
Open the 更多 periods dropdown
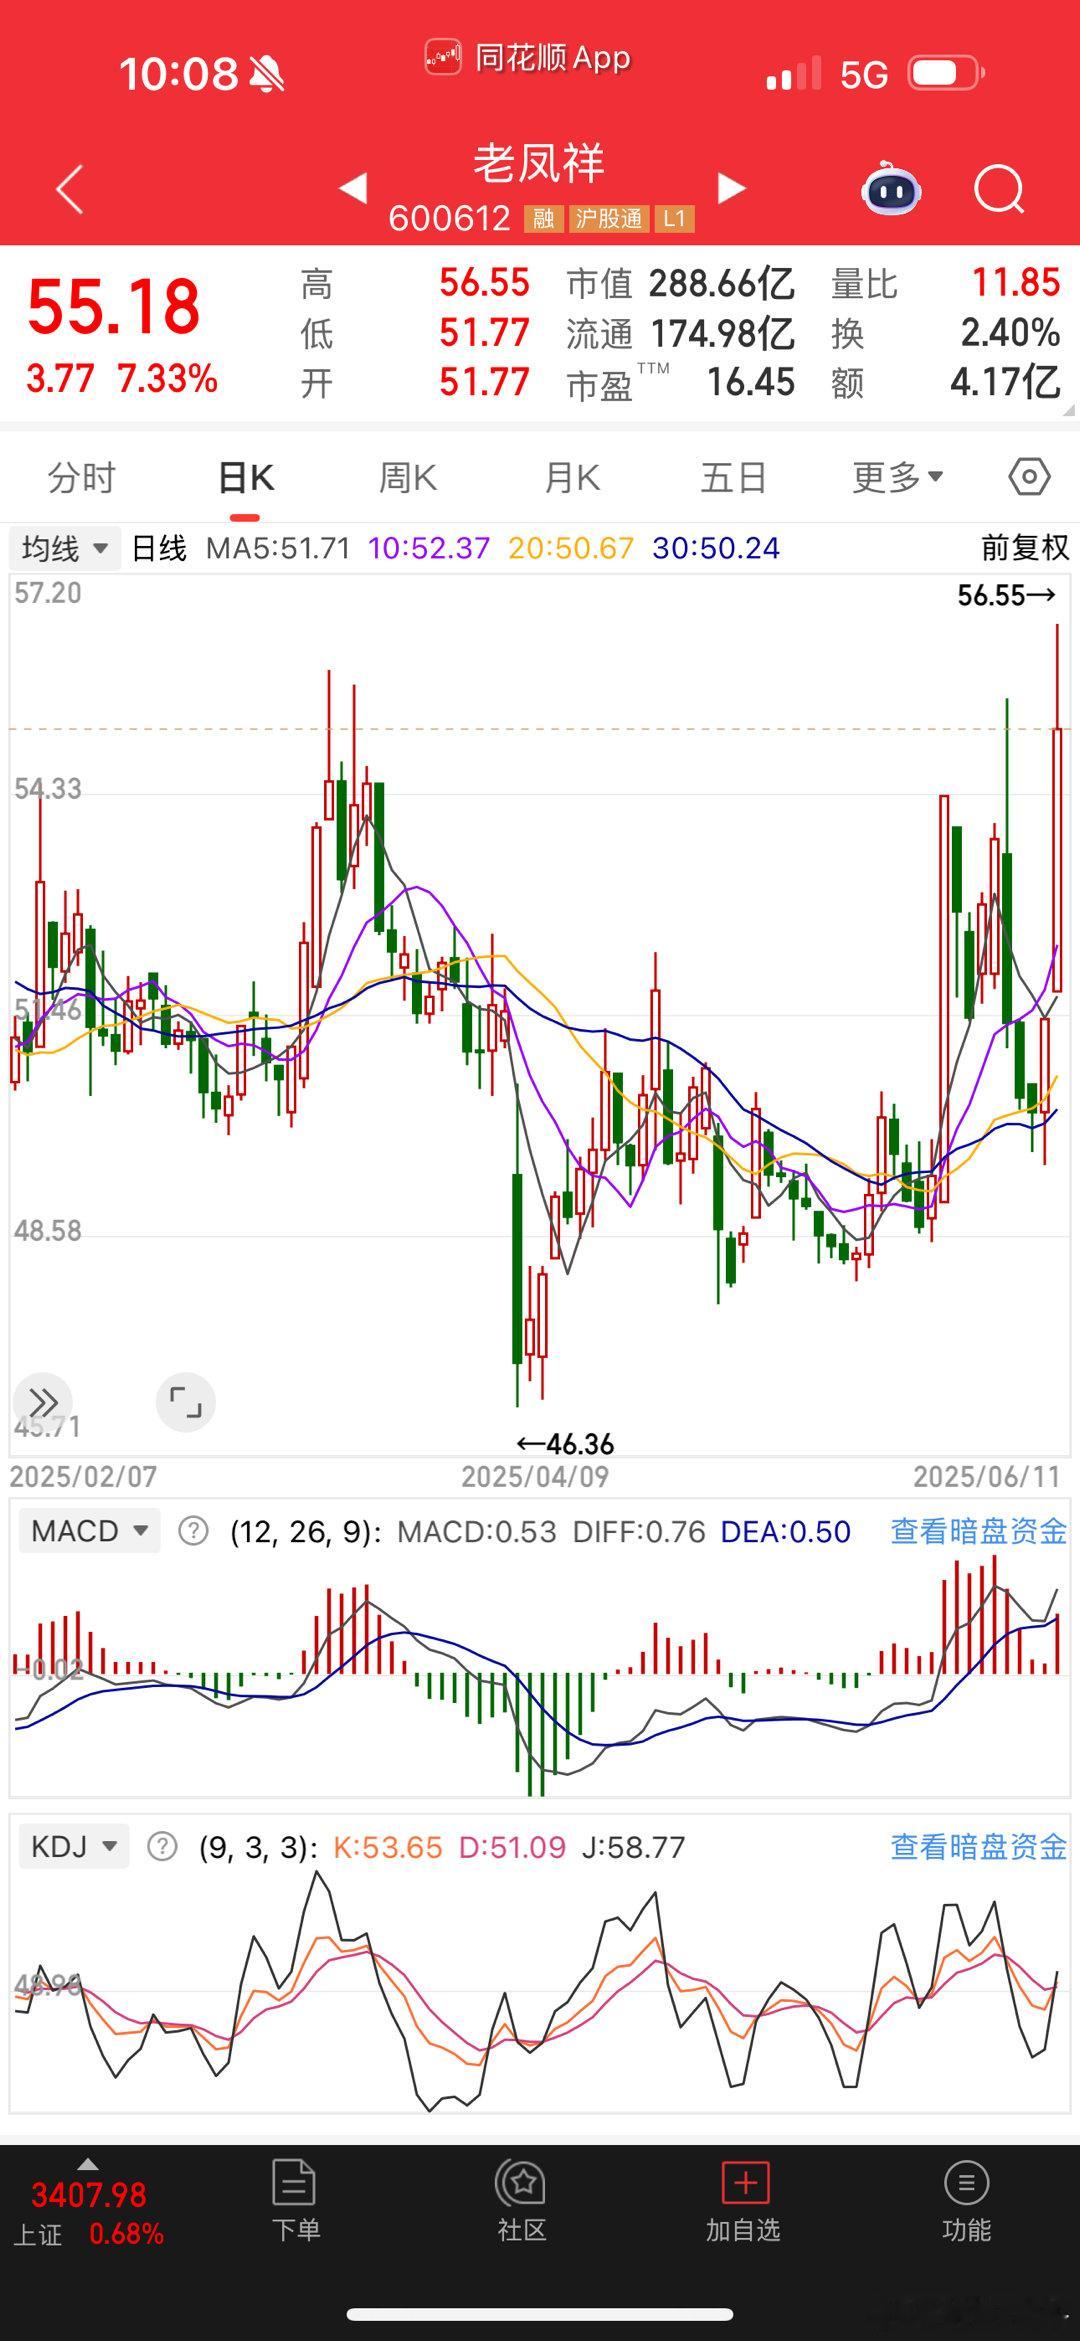click(897, 478)
